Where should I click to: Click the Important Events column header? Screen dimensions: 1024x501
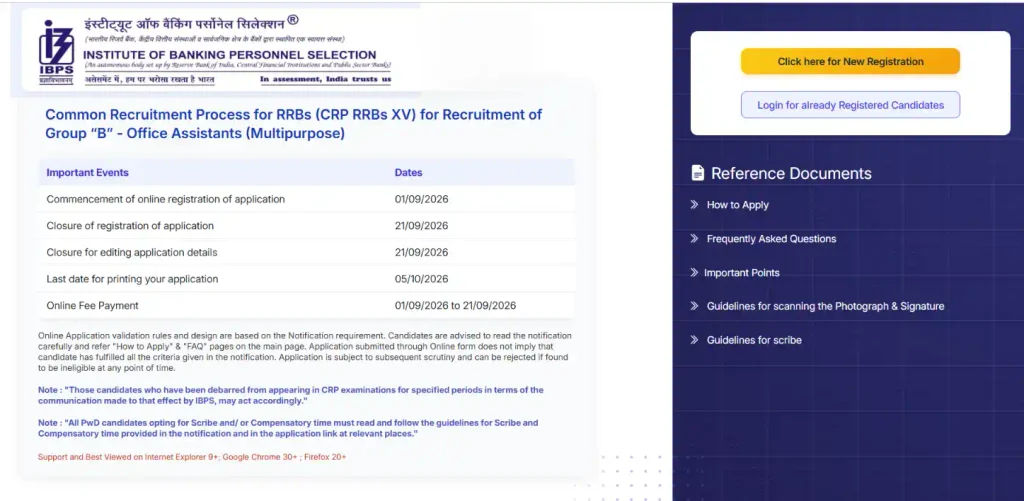click(x=88, y=172)
